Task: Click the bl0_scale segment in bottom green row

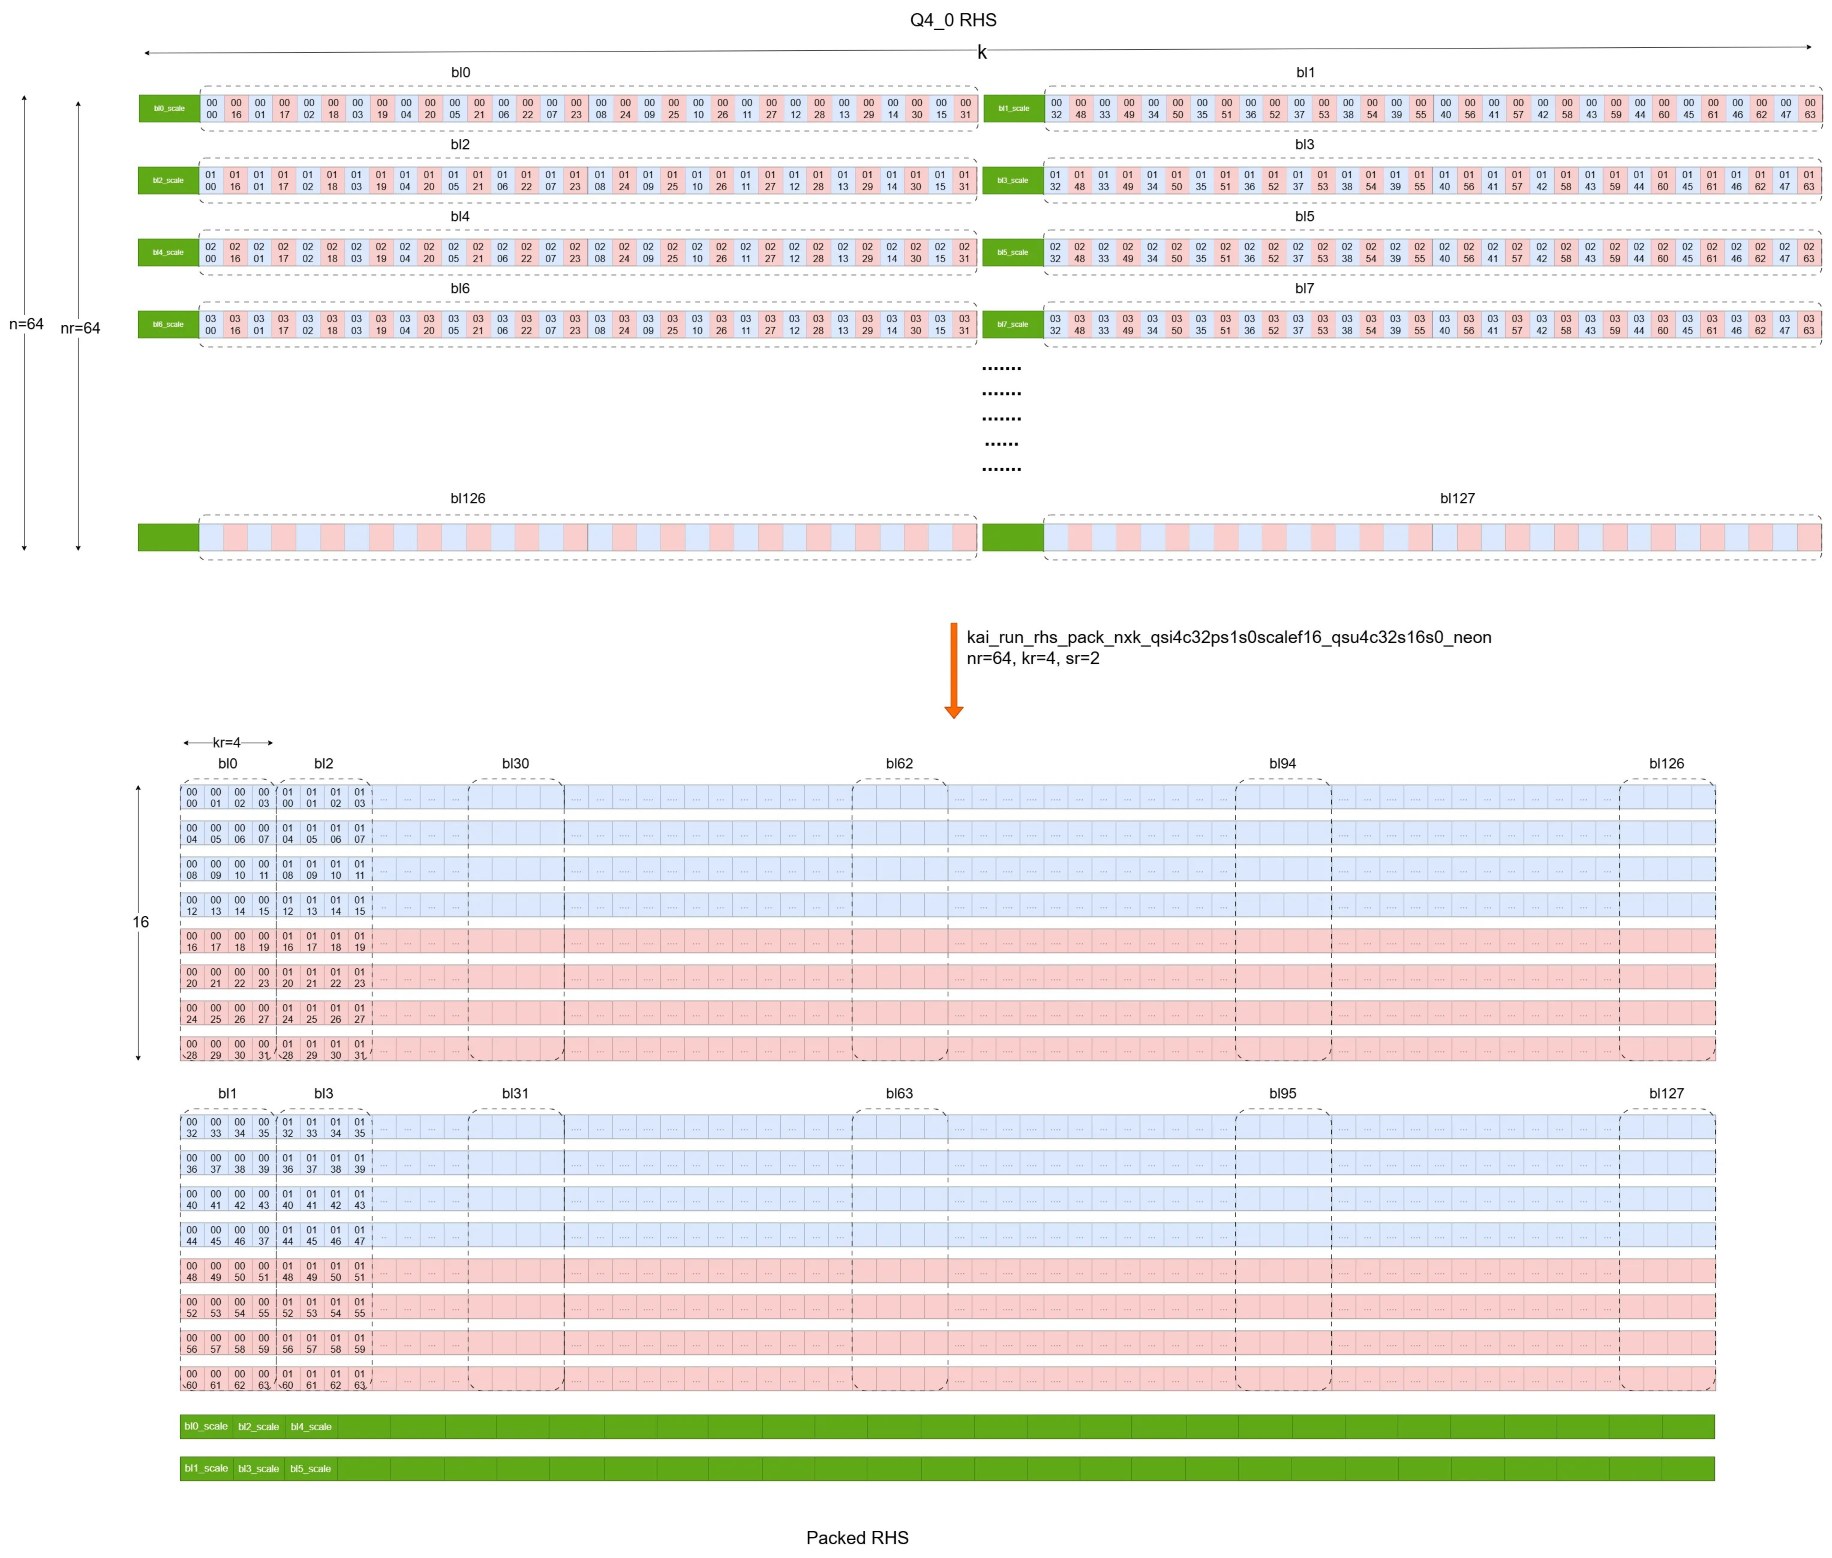Action: point(205,1427)
